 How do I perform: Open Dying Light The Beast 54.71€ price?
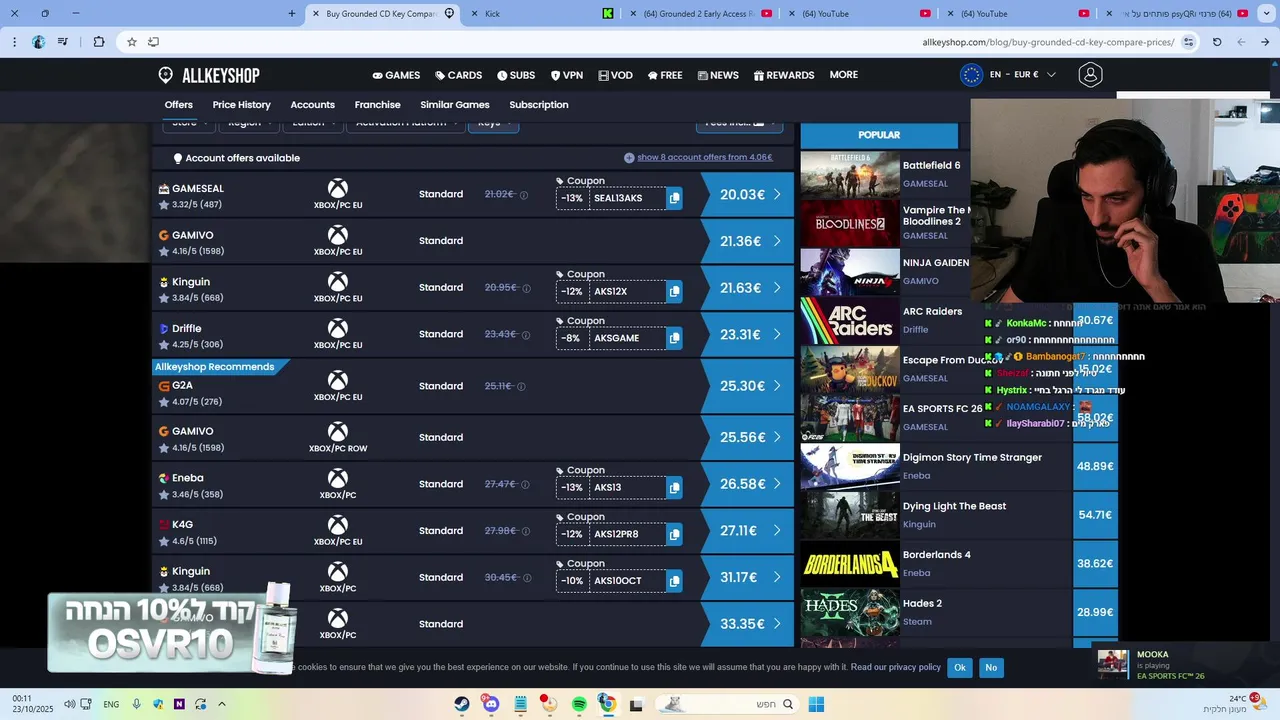[1095, 515]
